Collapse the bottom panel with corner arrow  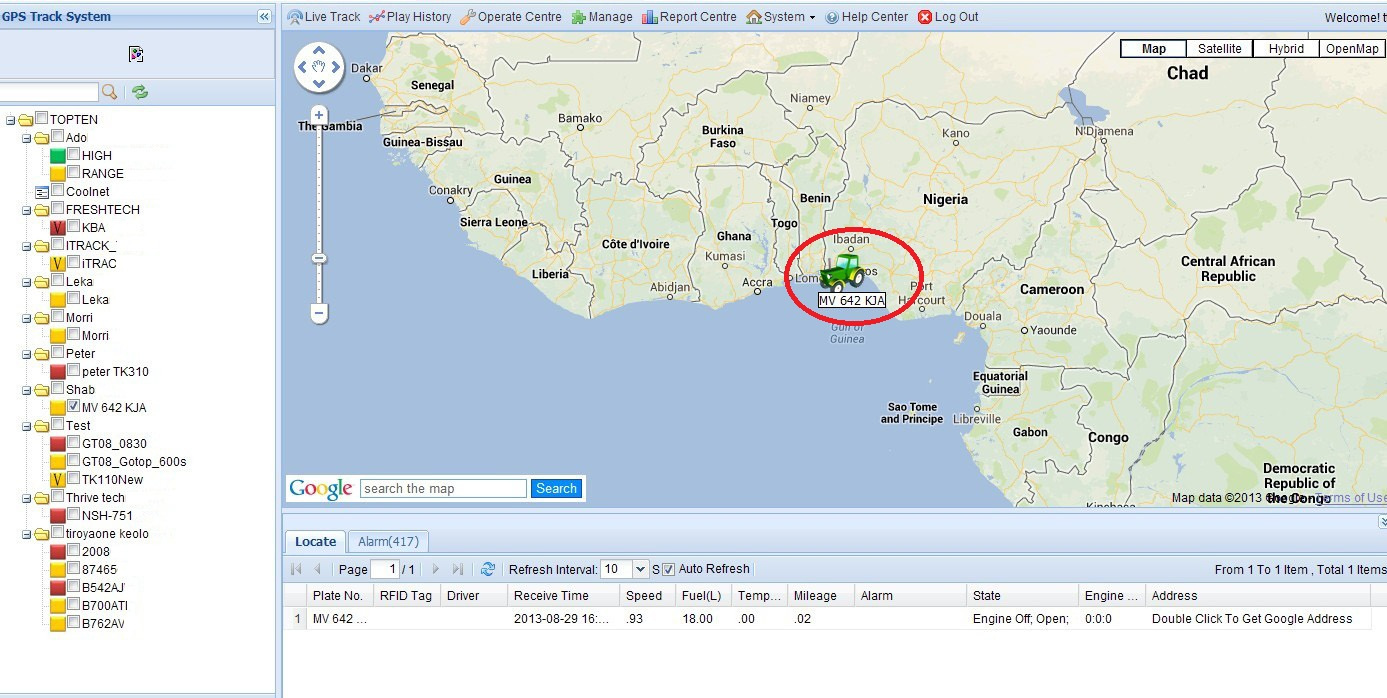(1382, 521)
